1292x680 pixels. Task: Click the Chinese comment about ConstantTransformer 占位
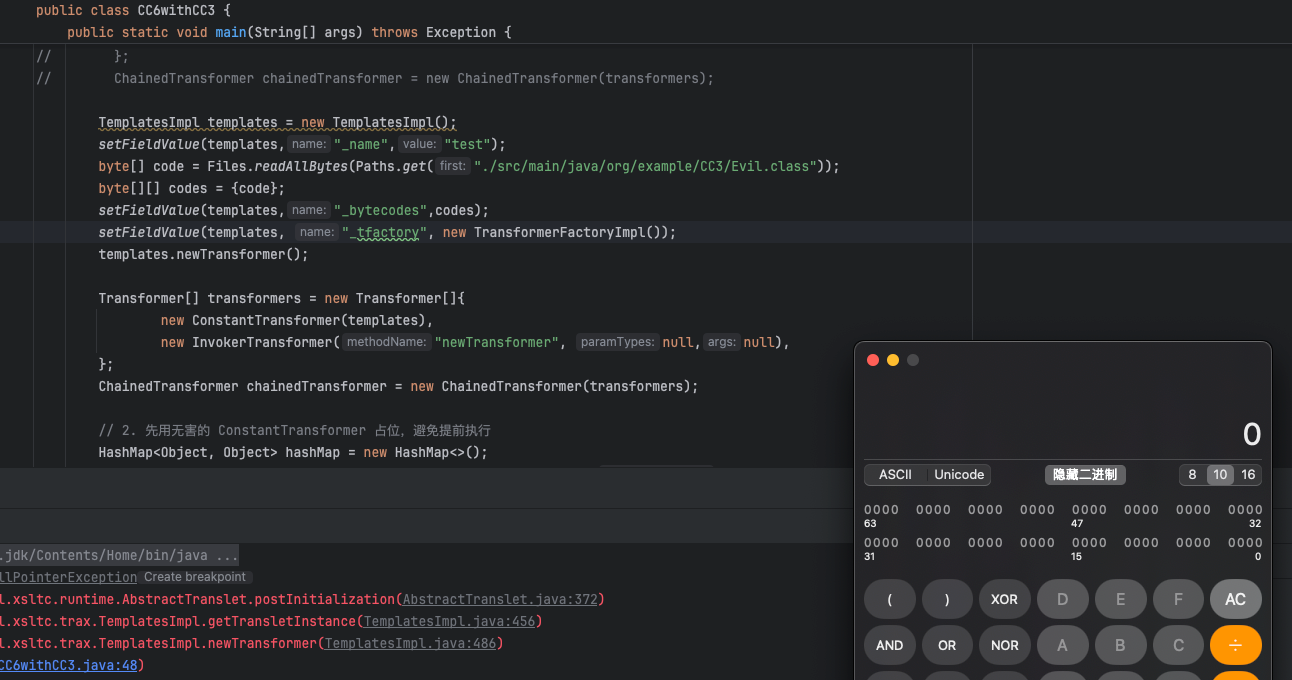[x=294, y=430]
